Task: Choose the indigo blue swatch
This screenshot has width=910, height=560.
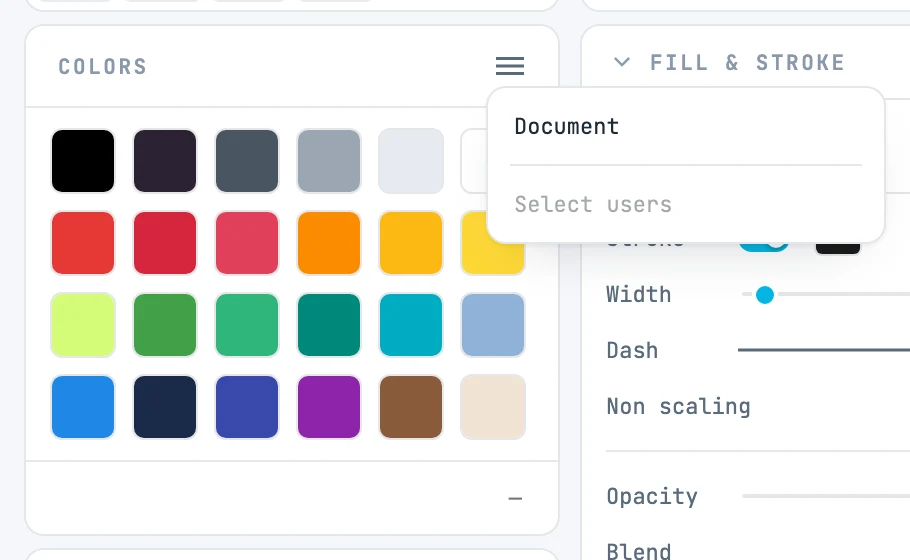Action: 247,407
